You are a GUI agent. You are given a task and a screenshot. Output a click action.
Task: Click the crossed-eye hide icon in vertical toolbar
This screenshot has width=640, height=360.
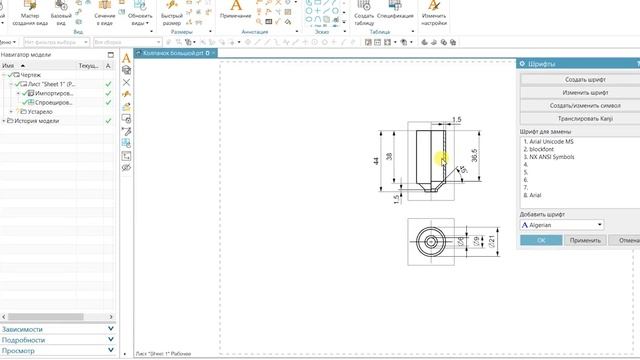(126, 168)
